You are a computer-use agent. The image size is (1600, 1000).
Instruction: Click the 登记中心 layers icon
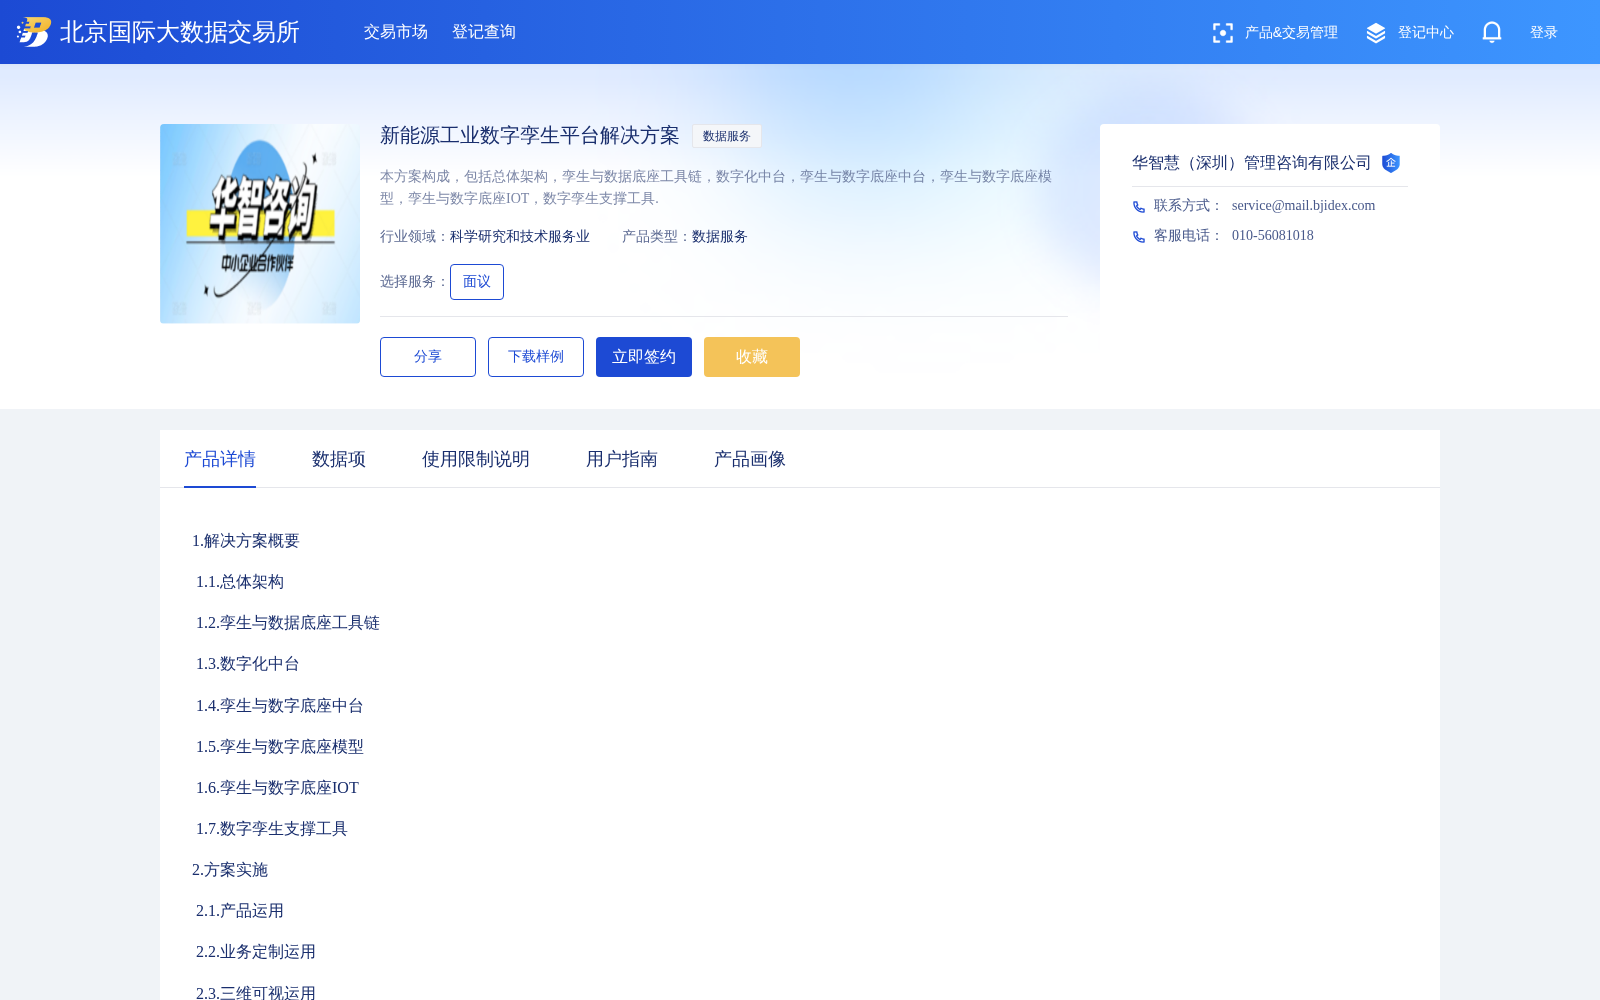pos(1376,33)
